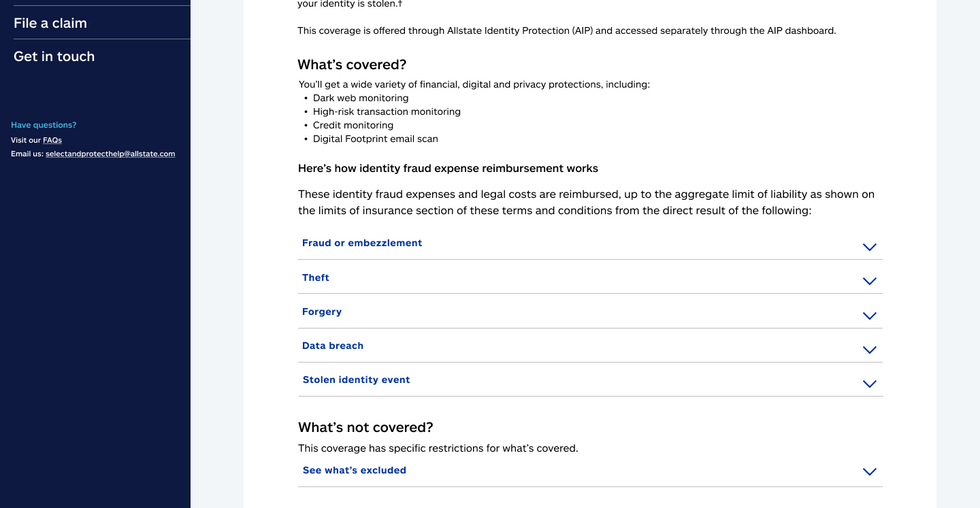
Task: Expand the Fraud or embezzlement title
Action: click(362, 243)
